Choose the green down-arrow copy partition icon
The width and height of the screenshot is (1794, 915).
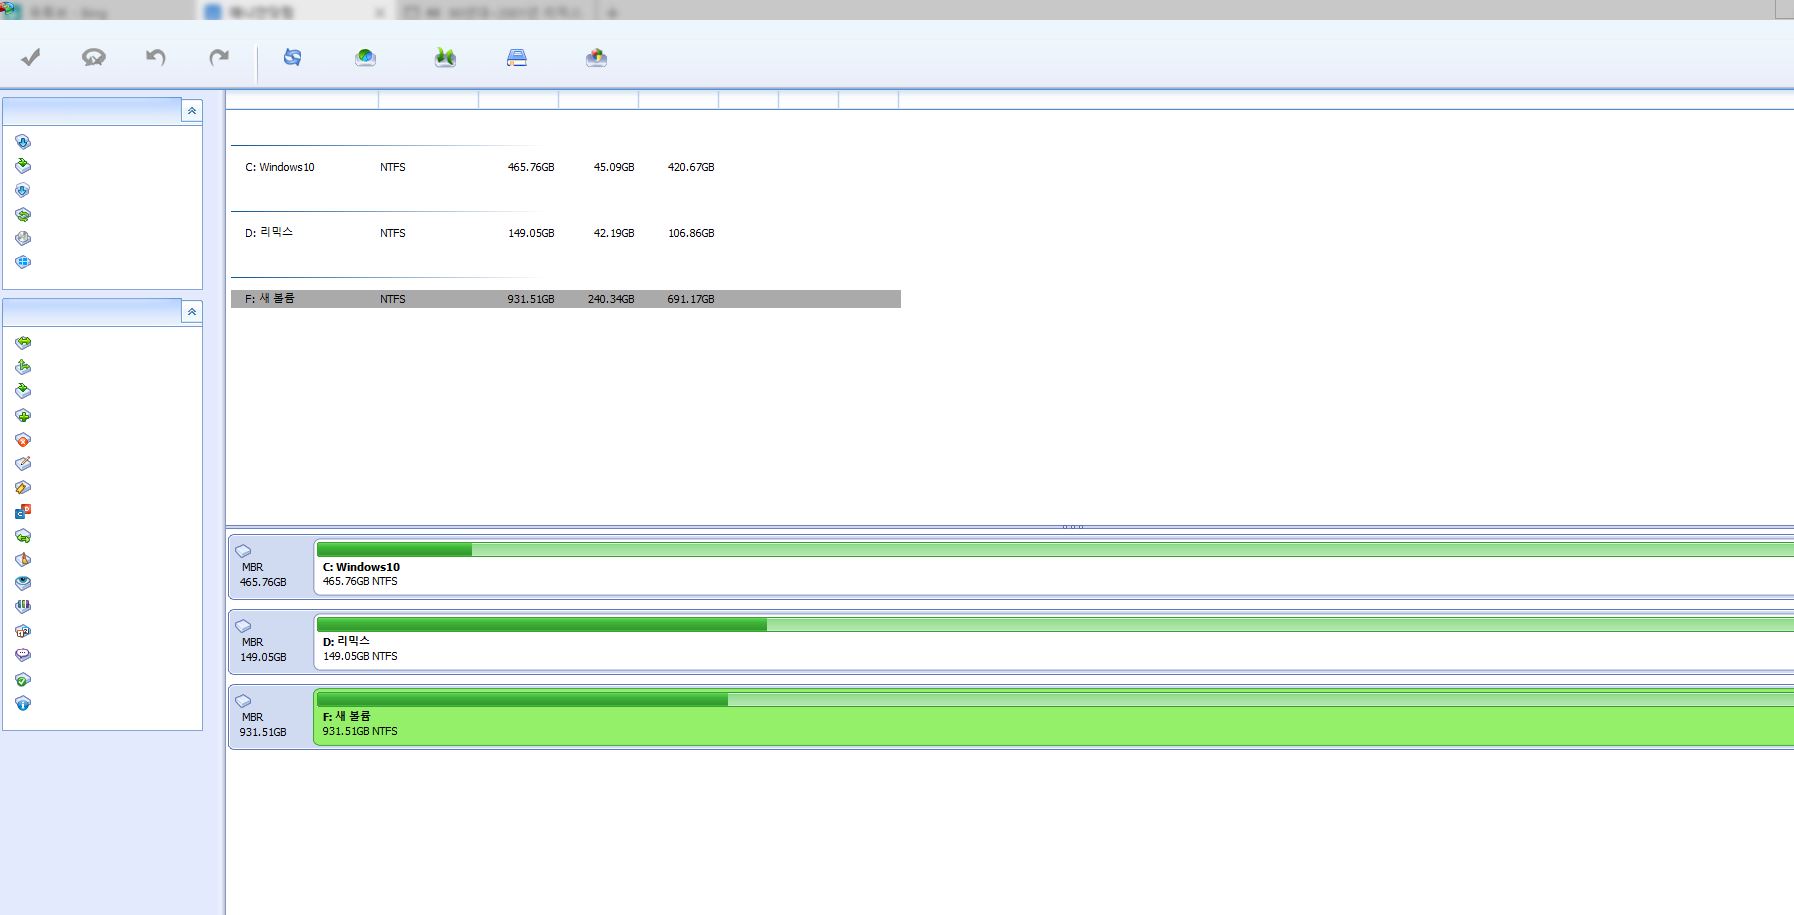pos(23,391)
